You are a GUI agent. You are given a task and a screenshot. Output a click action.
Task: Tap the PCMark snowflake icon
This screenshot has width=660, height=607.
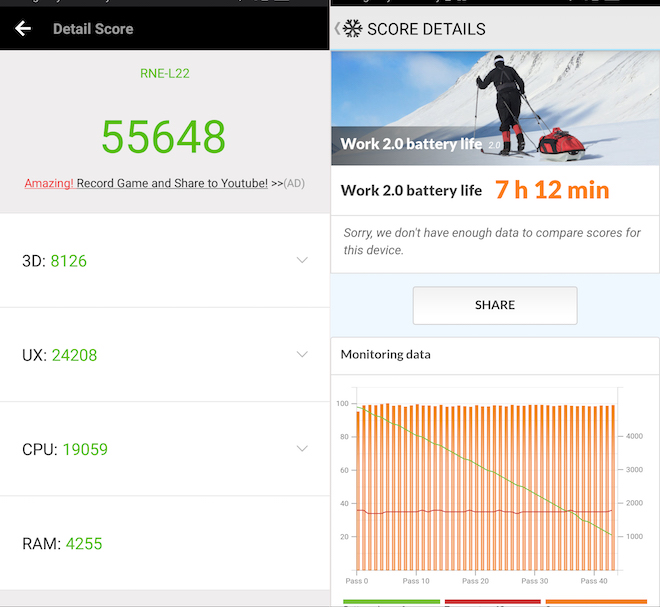pyautogui.click(x=353, y=29)
